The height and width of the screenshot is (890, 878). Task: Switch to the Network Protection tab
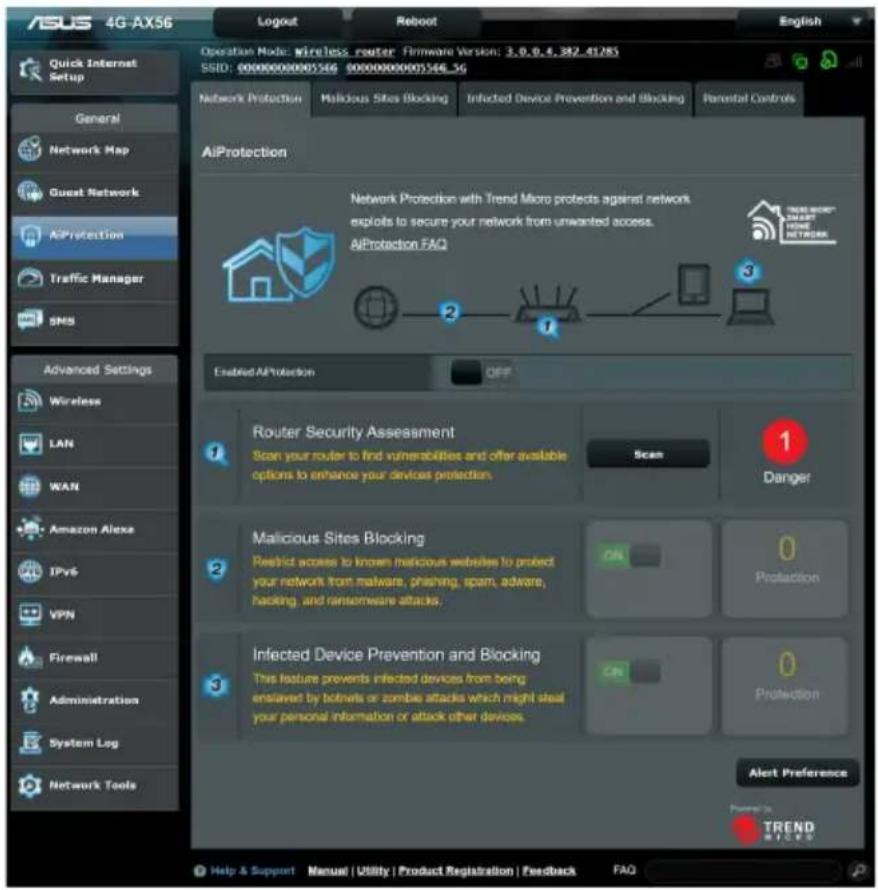(250, 99)
